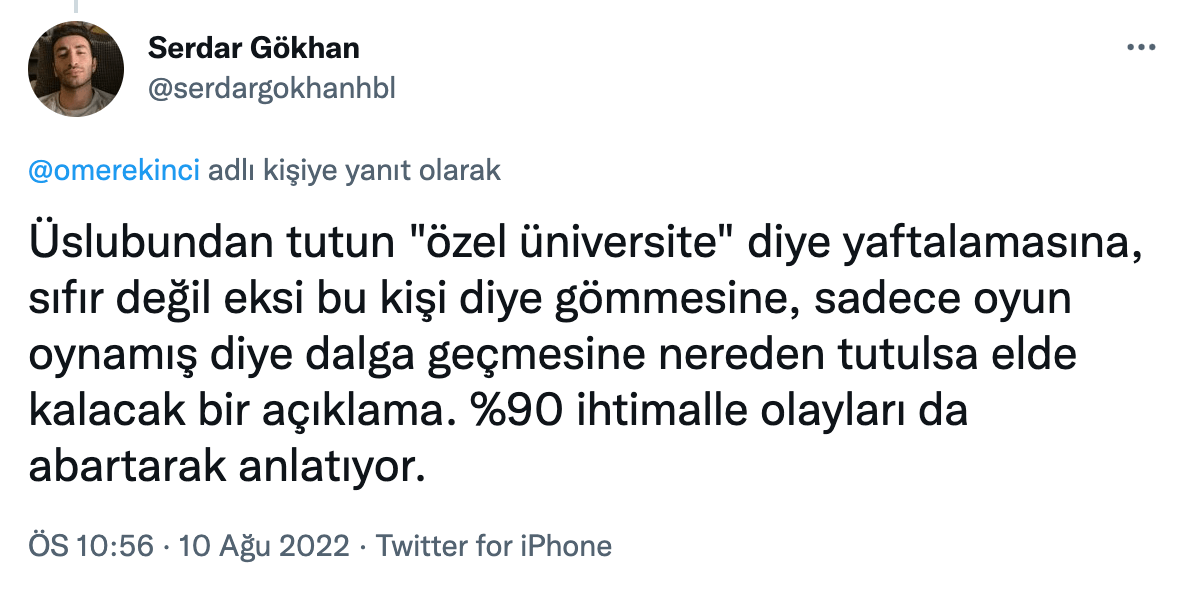Screen dimensions: 1188x595
Task: Click the @serdargokhanhbl handle
Action: tap(271, 88)
